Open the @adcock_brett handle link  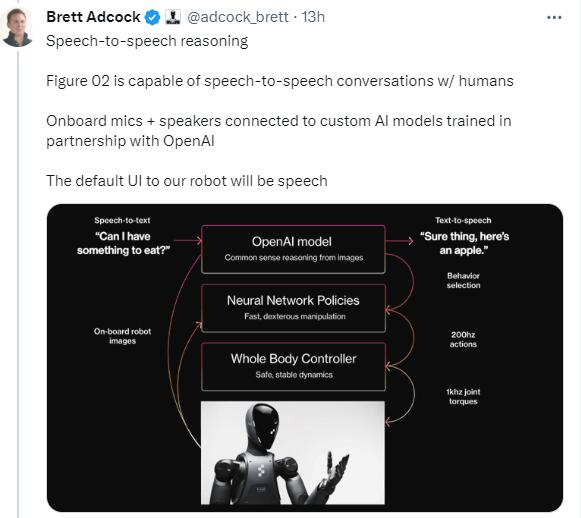pyautogui.click(x=238, y=17)
